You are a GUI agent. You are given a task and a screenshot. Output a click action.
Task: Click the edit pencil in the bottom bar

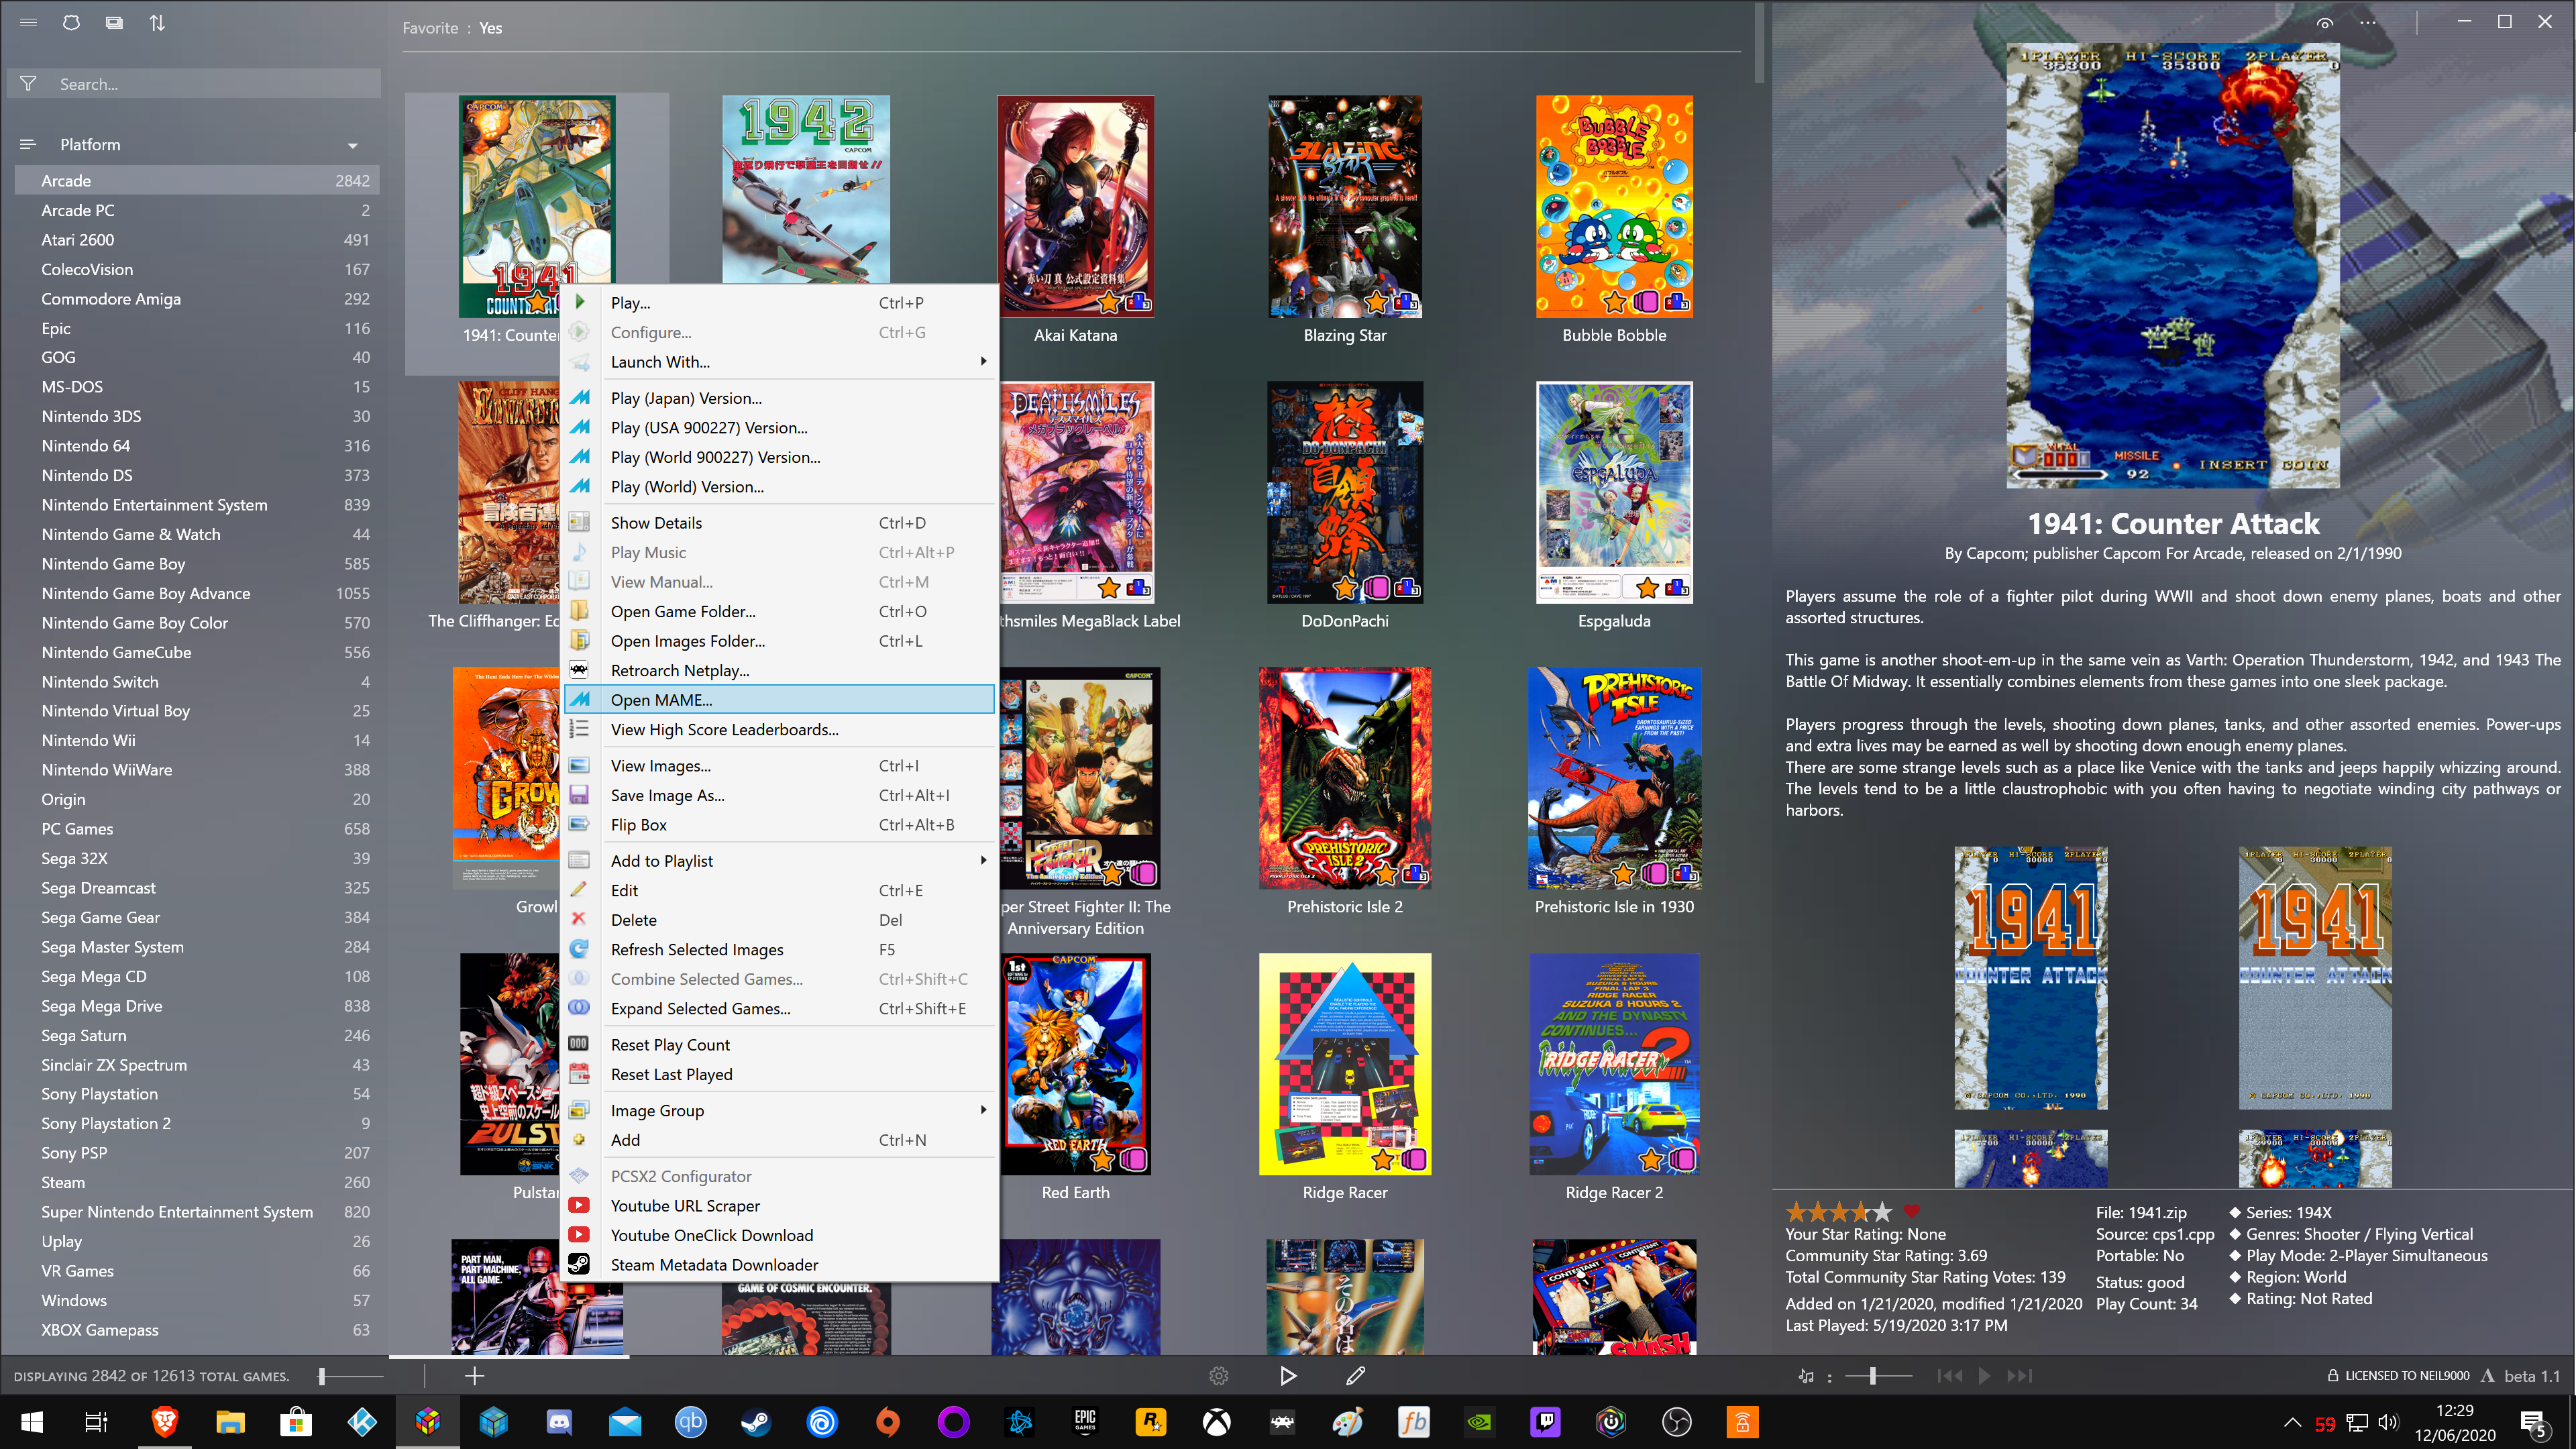(x=1355, y=1376)
